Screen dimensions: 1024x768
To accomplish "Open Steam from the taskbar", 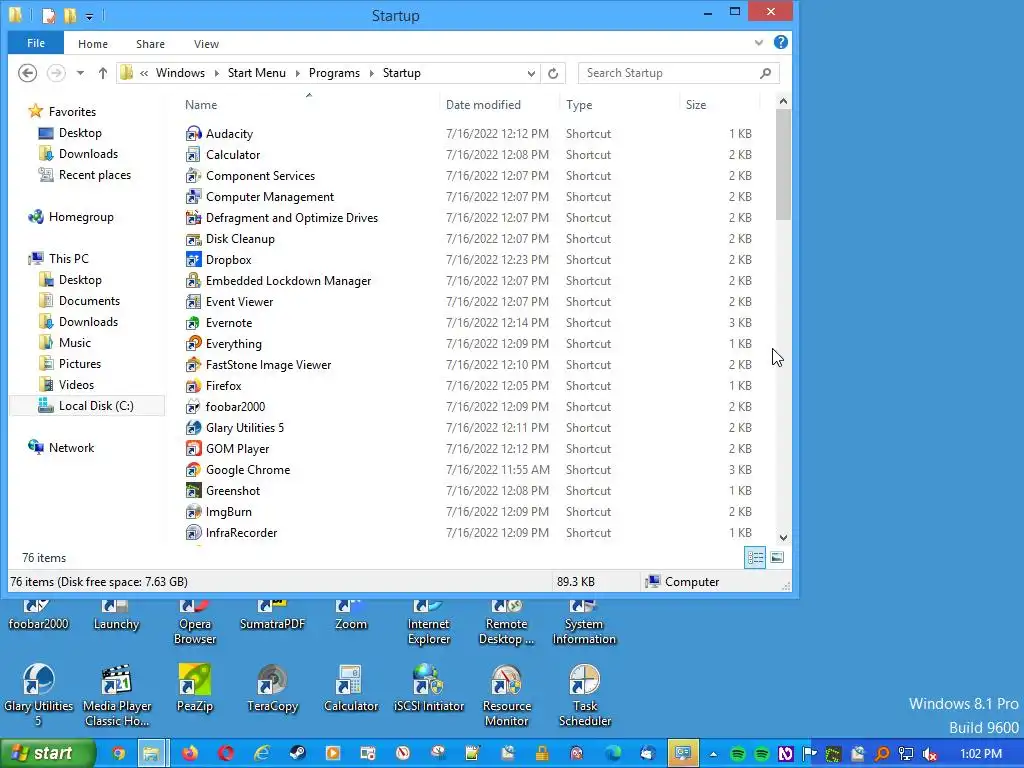I will tap(297, 754).
